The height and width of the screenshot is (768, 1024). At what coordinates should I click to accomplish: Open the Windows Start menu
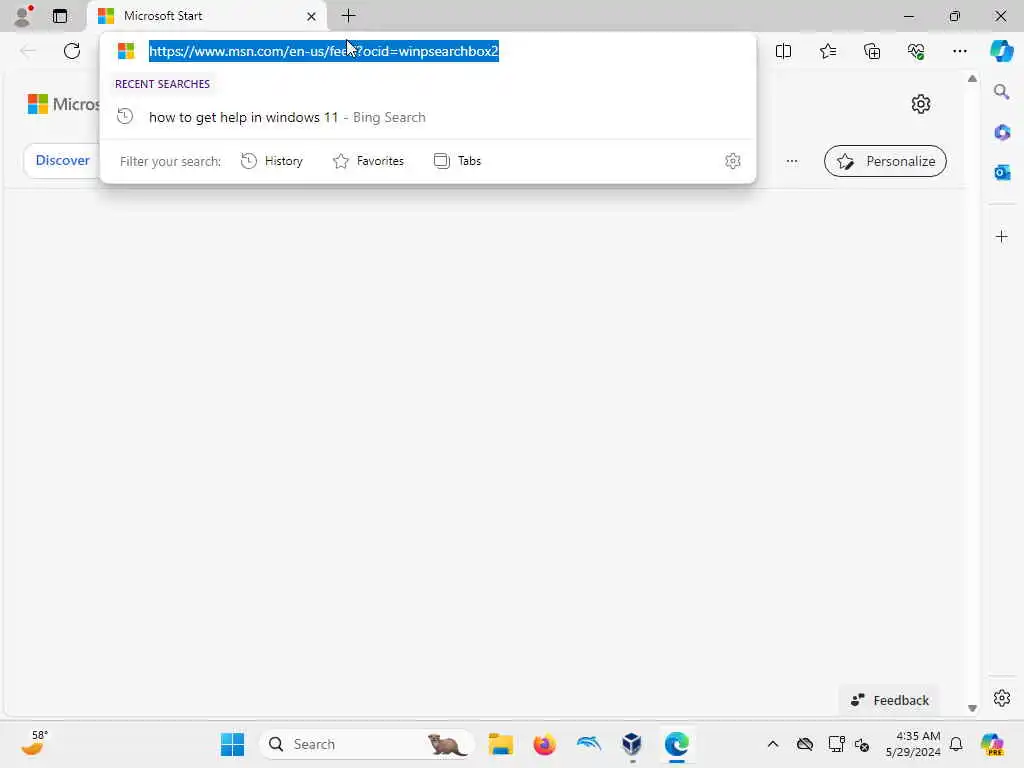(232, 744)
